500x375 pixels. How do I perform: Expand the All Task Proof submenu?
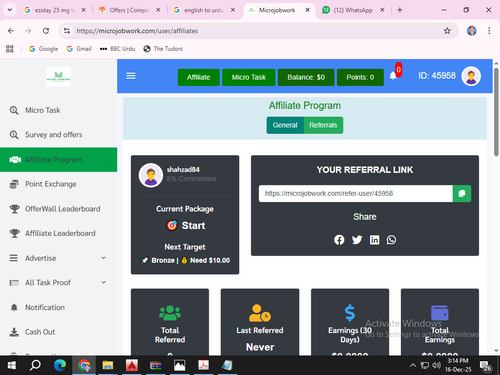pyautogui.click(x=104, y=282)
